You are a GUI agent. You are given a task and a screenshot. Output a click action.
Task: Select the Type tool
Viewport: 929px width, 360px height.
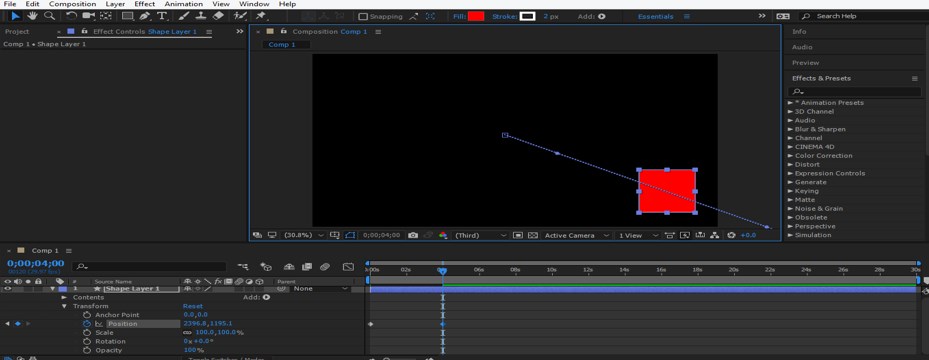point(161,16)
